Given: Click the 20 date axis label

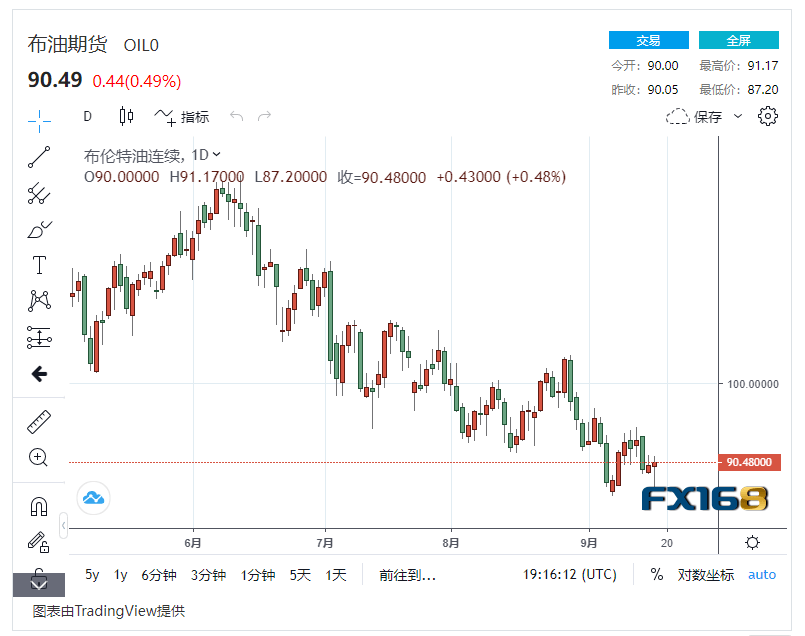Looking at the screenshot, I should click(x=667, y=543).
